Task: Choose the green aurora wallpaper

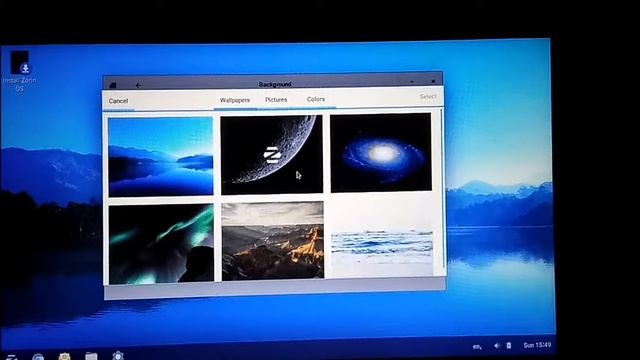Action: coord(161,244)
